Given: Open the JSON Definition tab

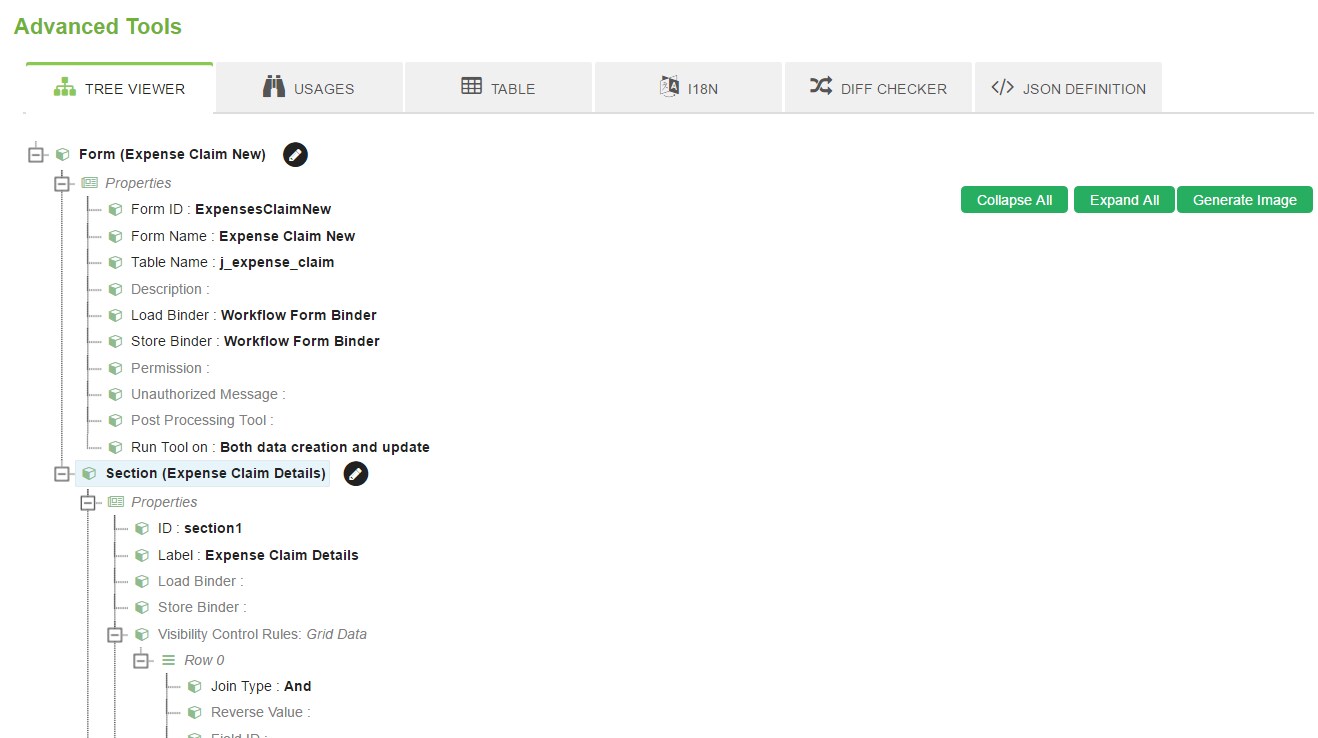Looking at the screenshot, I should pos(1068,88).
